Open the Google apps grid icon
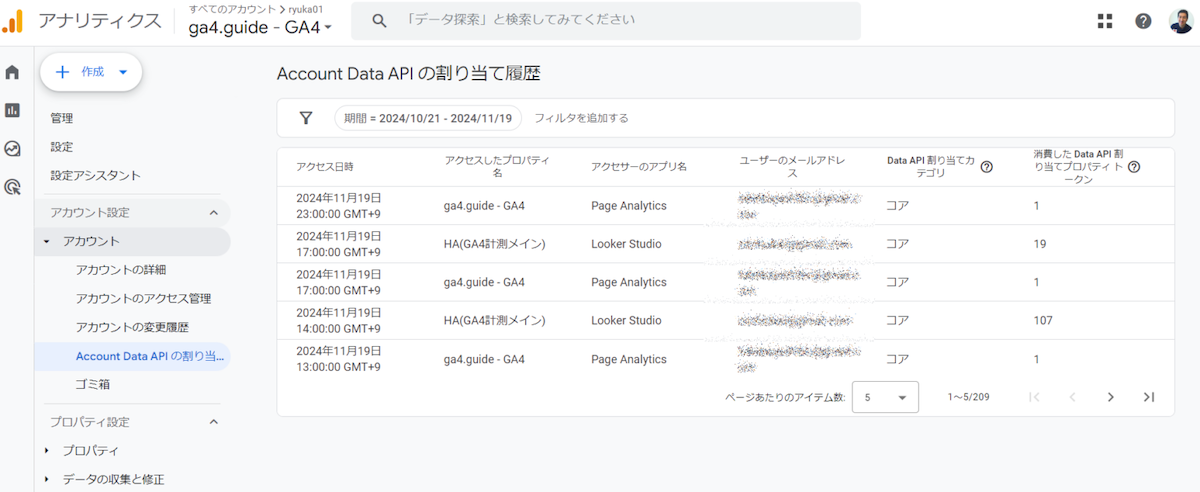The image size is (1200, 492). [1105, 21]
